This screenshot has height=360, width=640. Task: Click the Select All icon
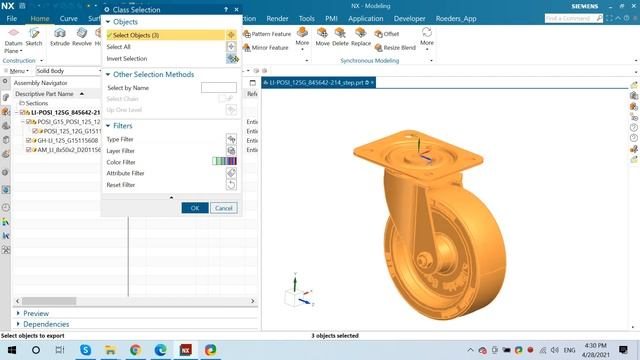tap(231, 47)
